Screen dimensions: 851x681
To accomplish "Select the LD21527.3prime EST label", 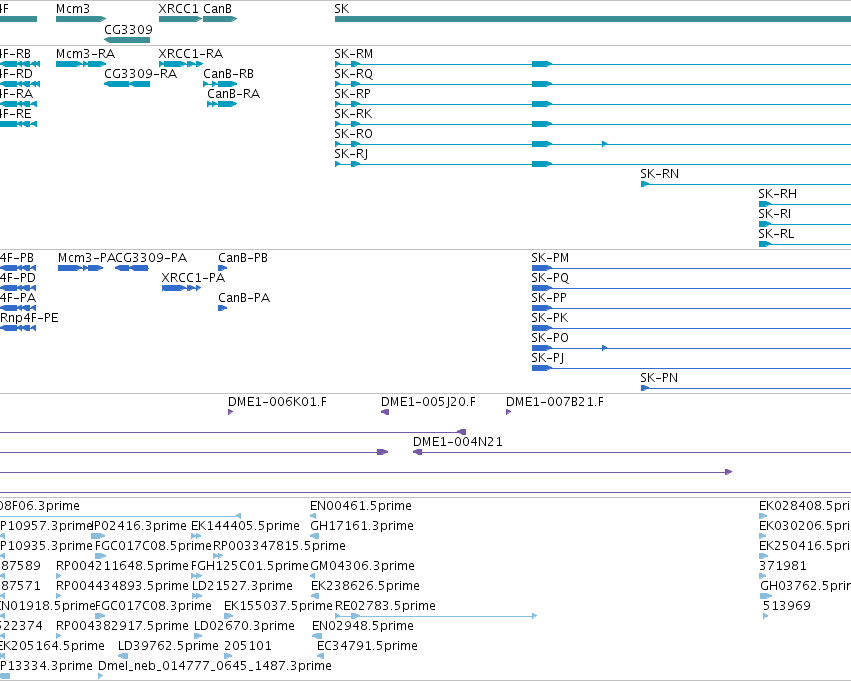I will point(243,586).
